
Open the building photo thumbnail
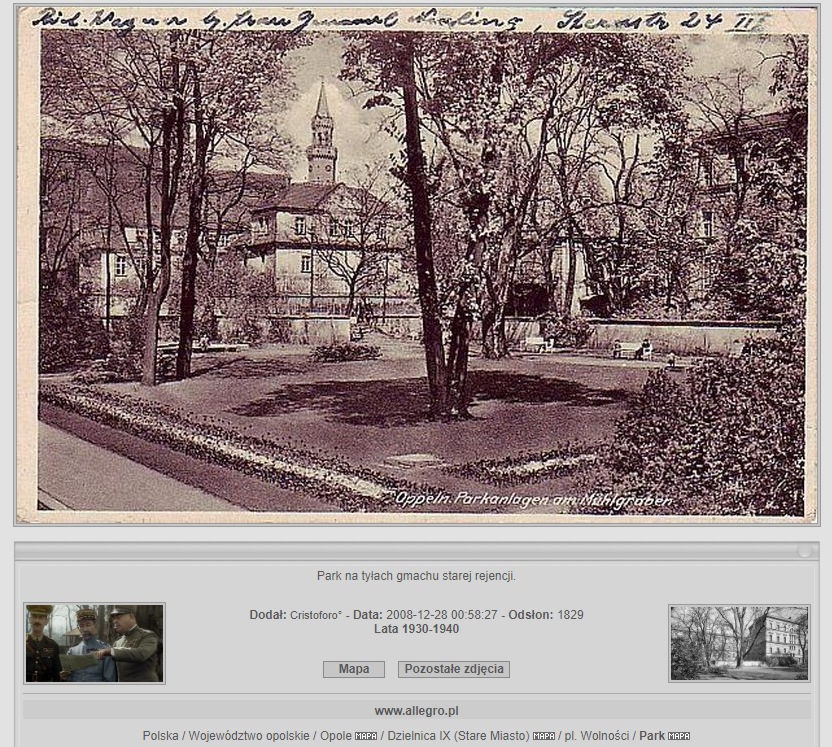tap(739, 643)
